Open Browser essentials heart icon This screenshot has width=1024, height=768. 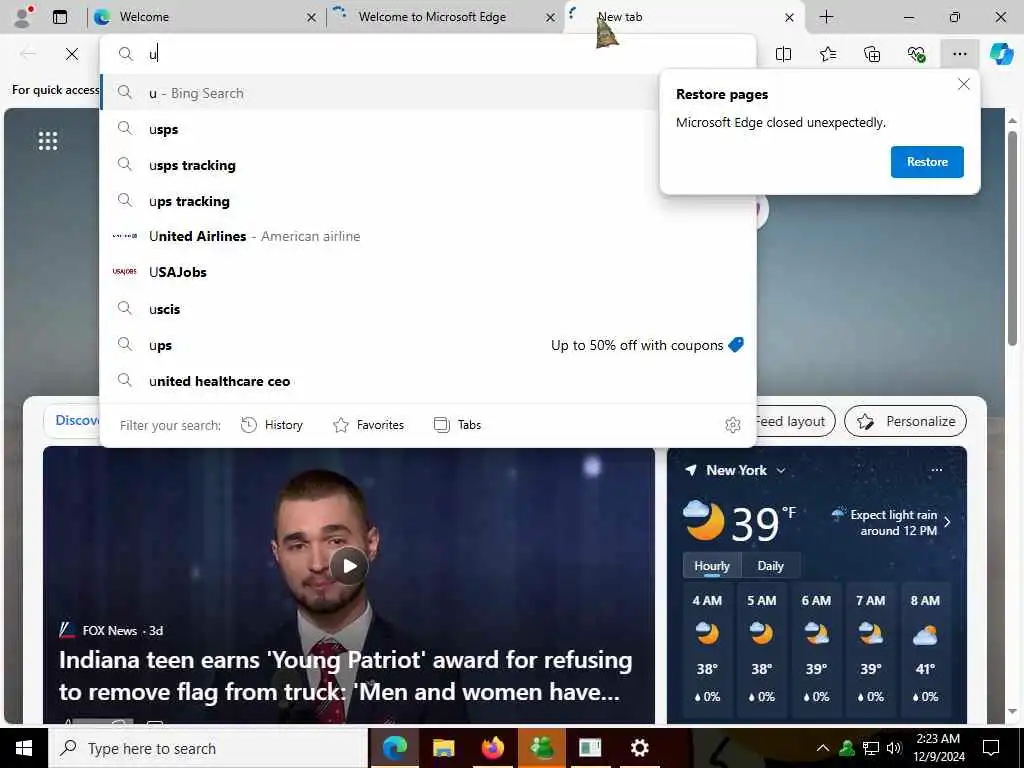coord(916,54)
